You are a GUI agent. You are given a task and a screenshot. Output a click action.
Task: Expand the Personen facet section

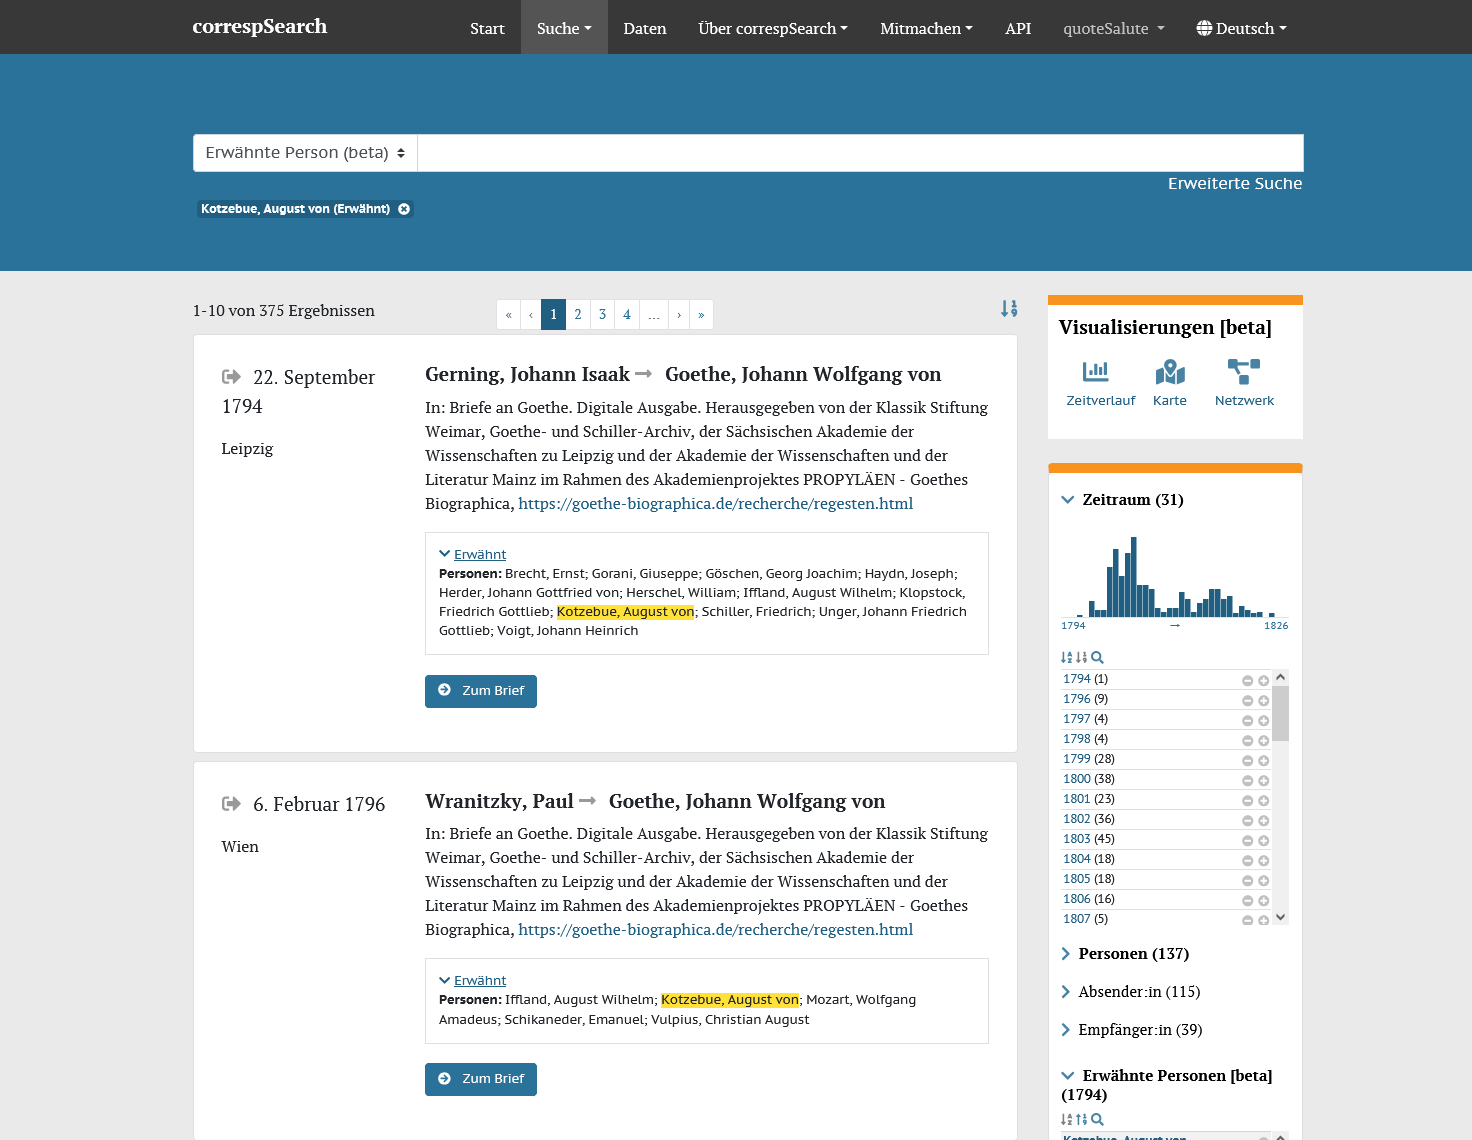point(1066,954)
